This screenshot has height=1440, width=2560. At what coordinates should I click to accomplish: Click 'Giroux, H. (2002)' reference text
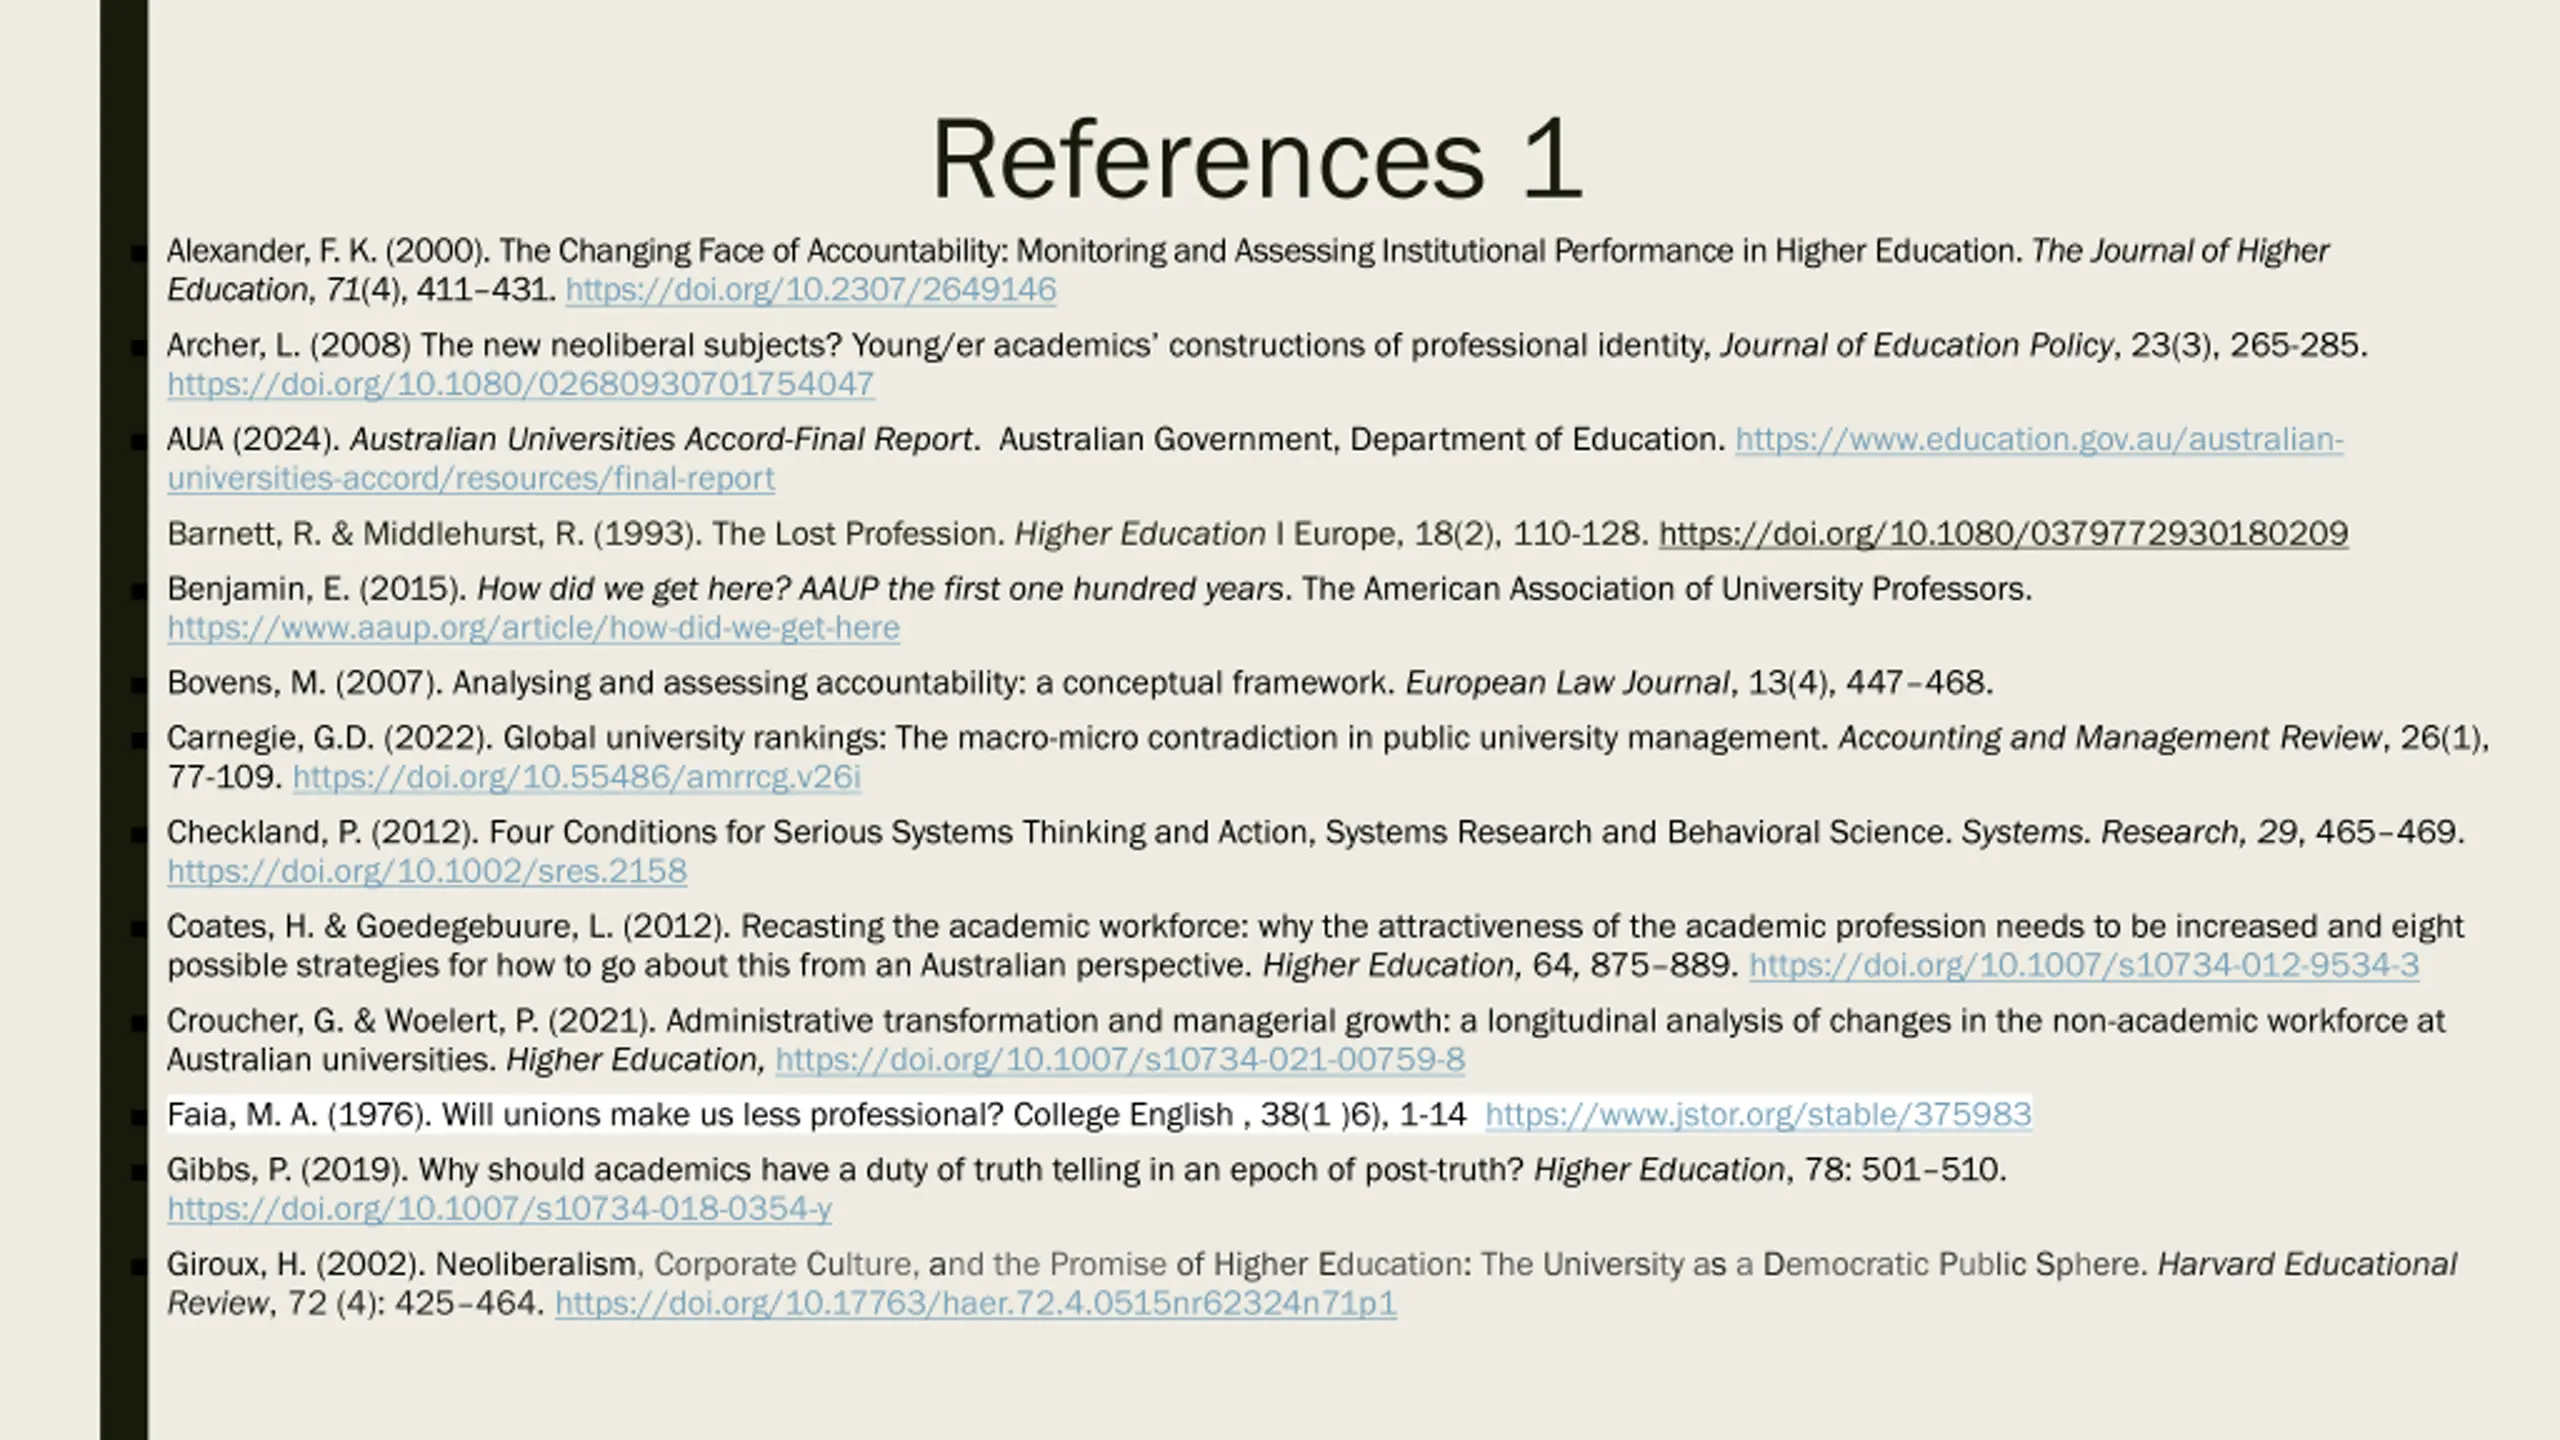(296, 1264)
